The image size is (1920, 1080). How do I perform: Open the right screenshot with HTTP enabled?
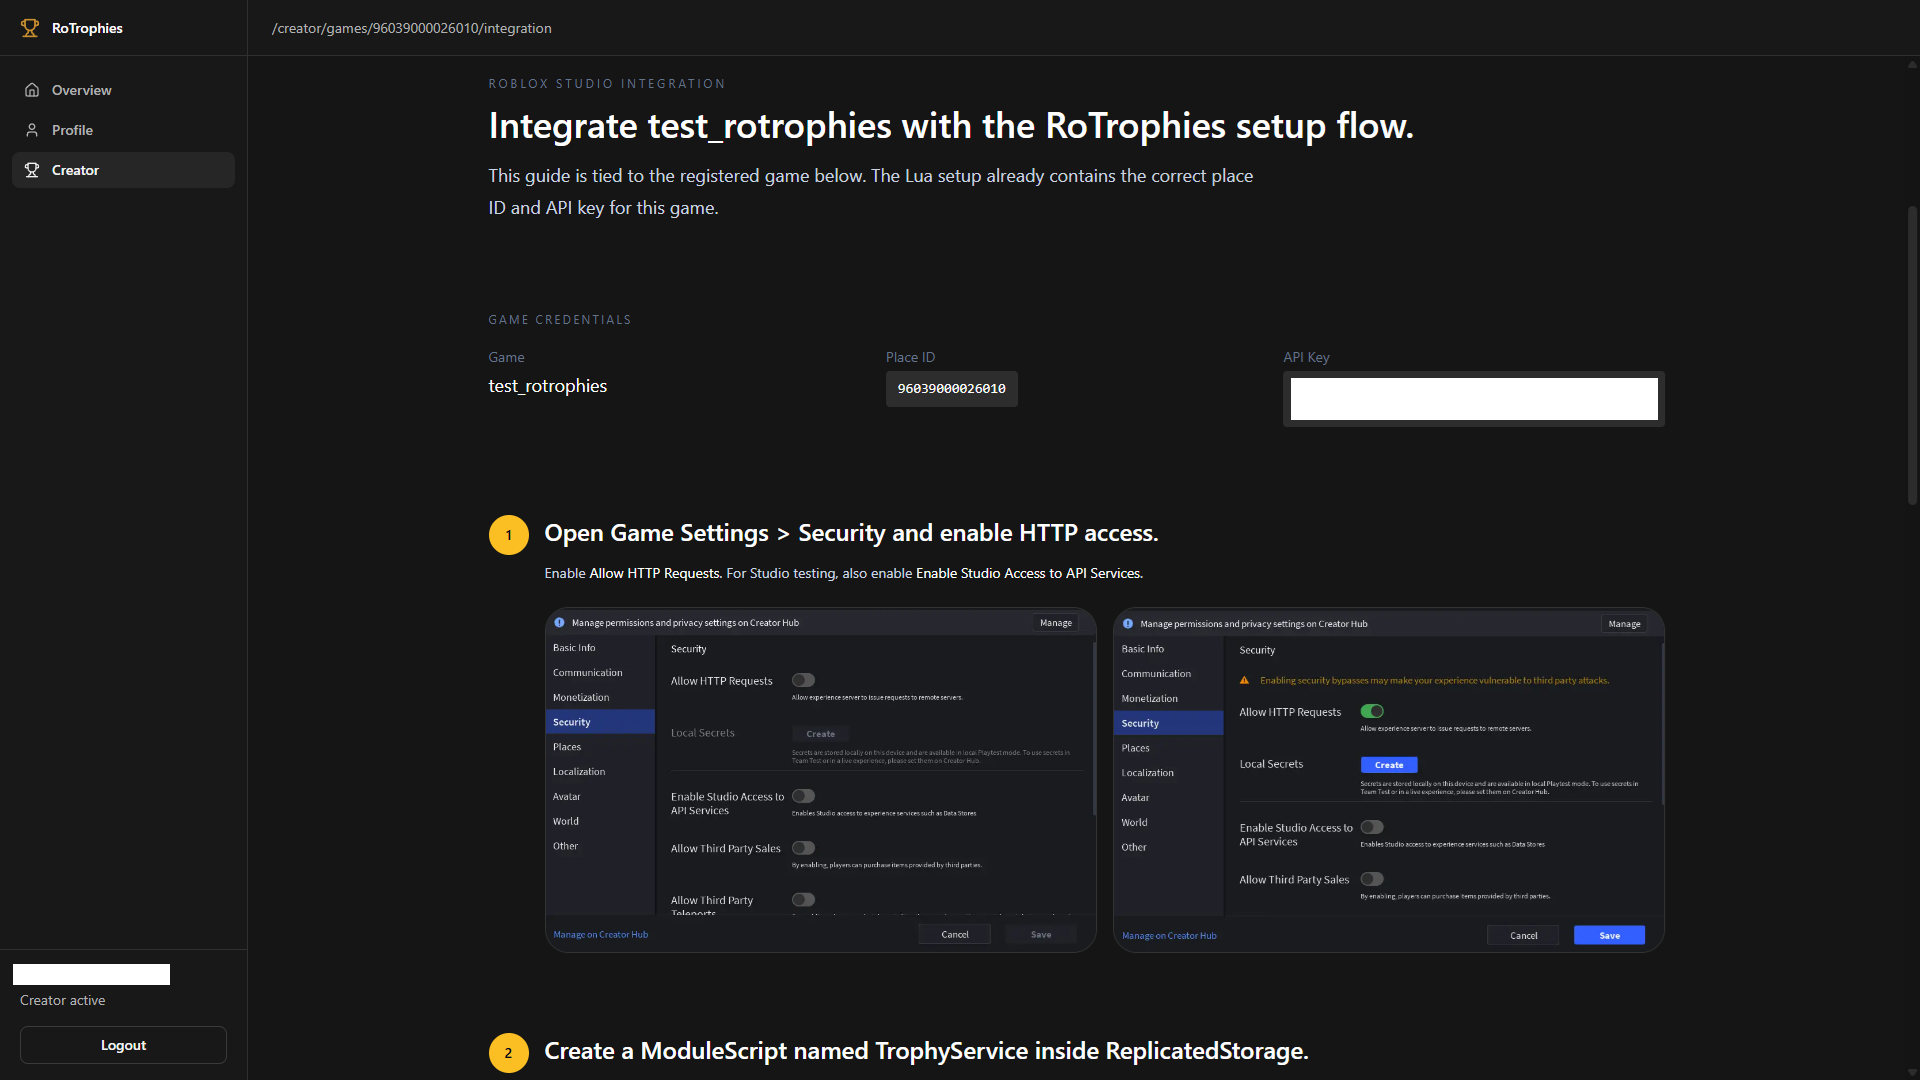click(x=1388, y=780)
